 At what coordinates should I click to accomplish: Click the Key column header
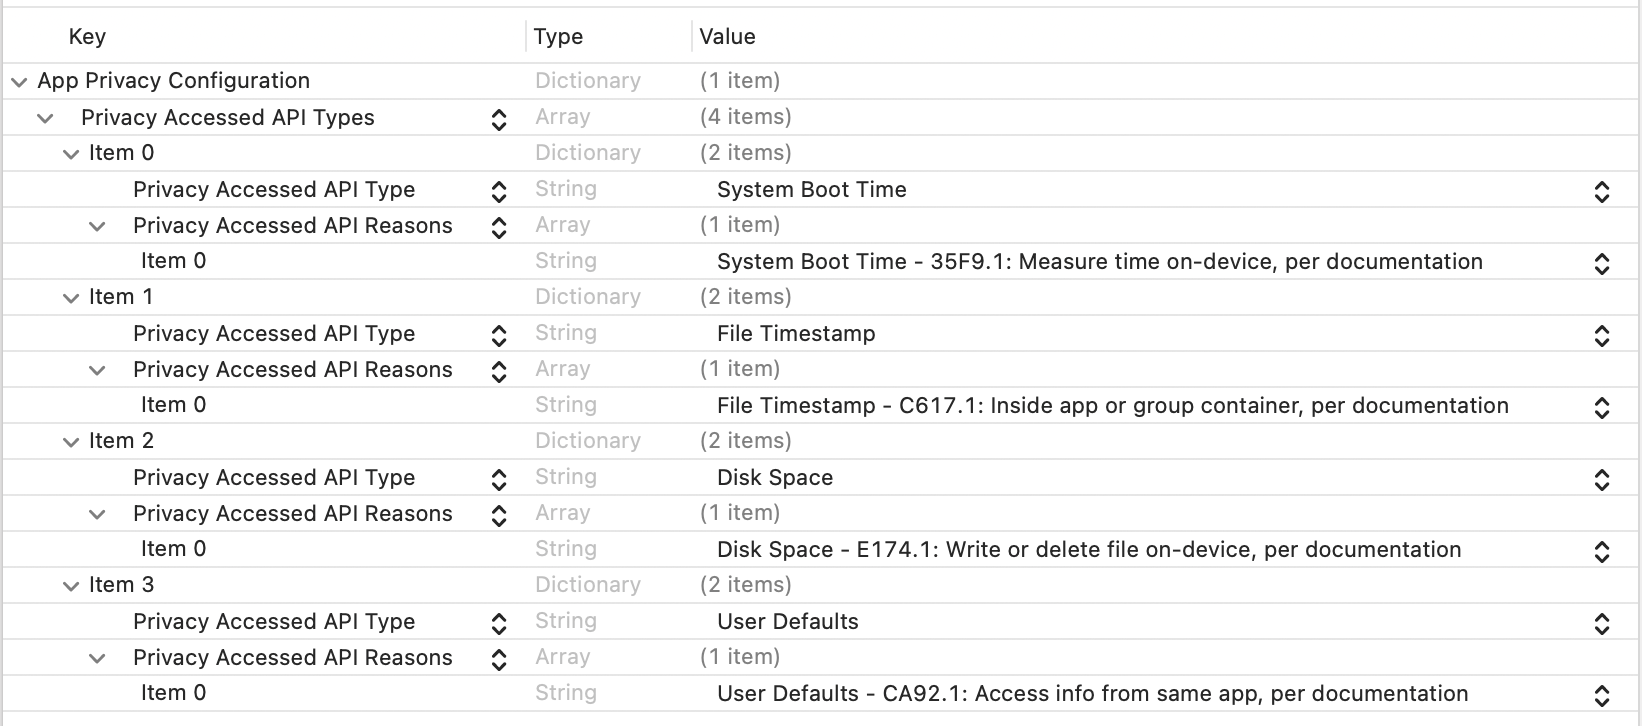point(87,37)
